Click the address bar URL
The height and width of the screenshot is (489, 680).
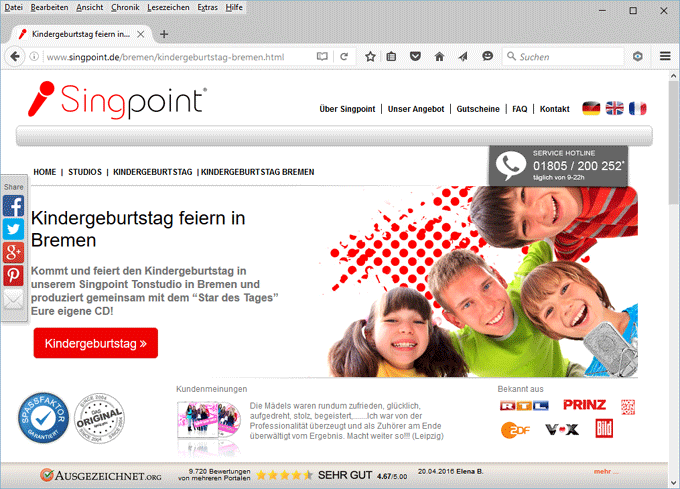click(x=165, y=57)
